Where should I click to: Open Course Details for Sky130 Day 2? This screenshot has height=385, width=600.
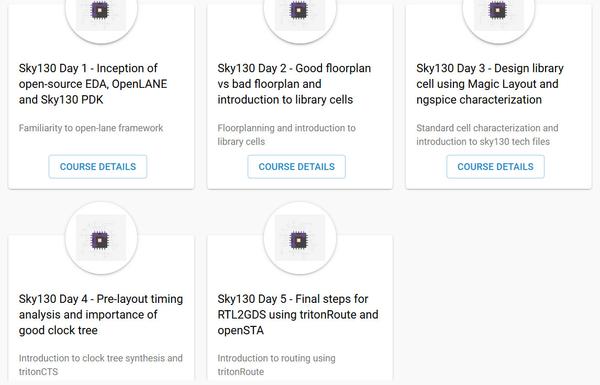tap(297, 166)
